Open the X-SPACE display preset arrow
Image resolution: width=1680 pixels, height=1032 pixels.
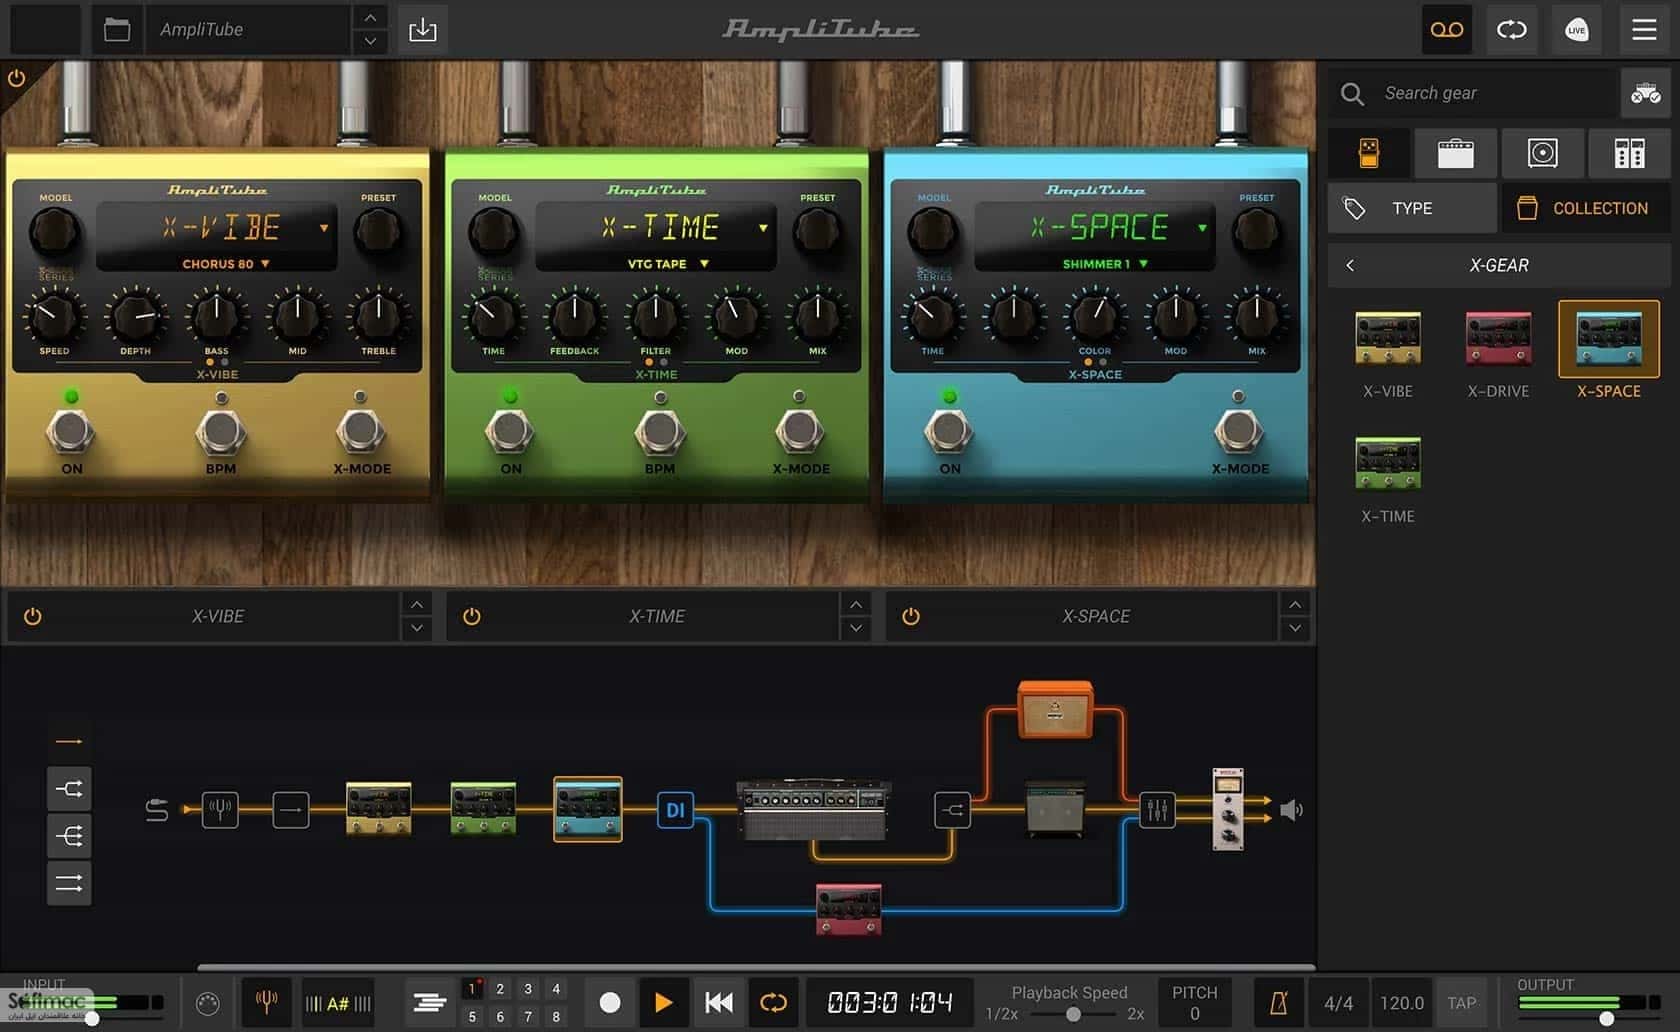[1202, 228]
